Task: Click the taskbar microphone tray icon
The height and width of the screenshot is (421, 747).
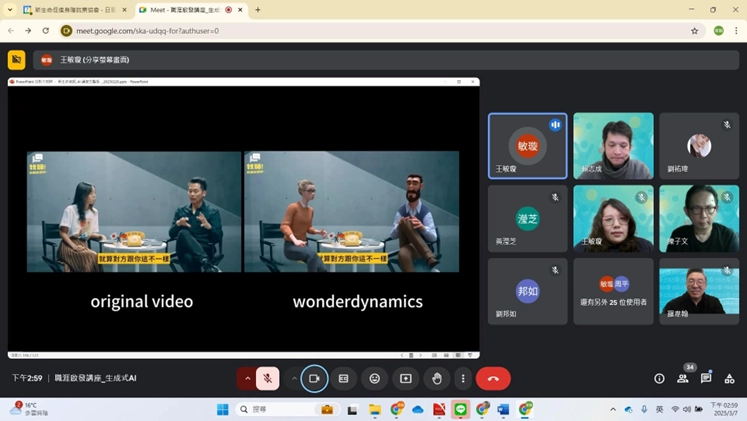Action: point(644,409)
